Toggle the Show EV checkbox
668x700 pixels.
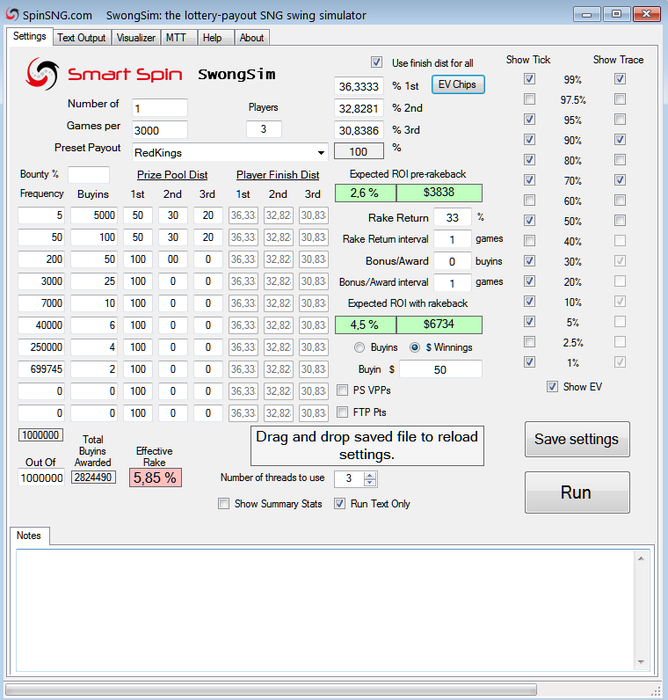[552, 387]
